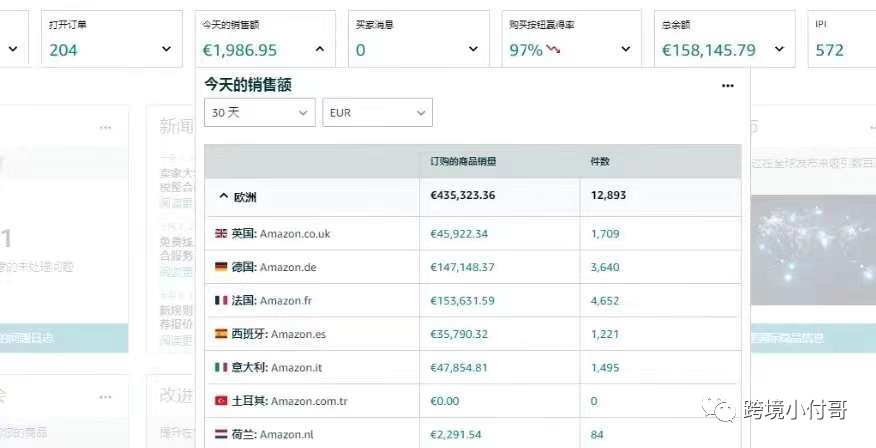Open the EUR currency dropdown
The height and width of the screenshot is (448, 876).
click(378, 112)
